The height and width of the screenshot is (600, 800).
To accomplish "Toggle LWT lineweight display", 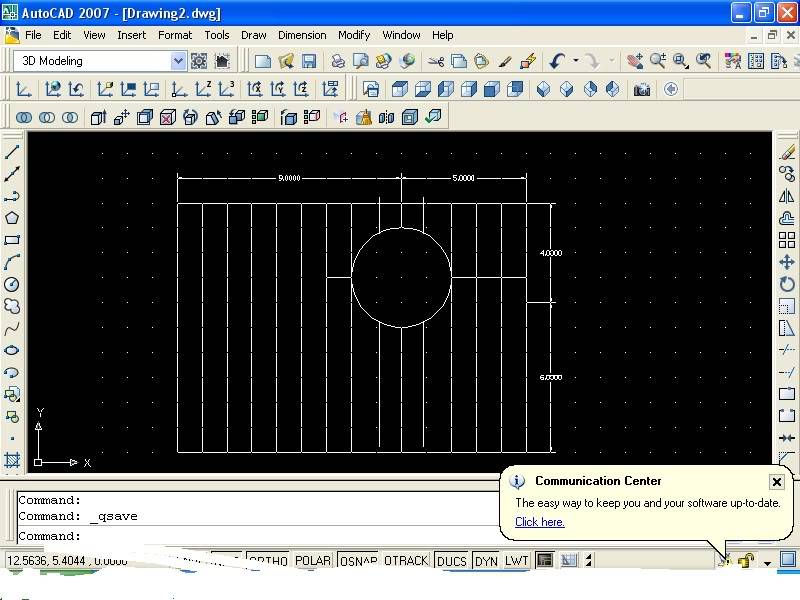I will (x=517, y=561).
